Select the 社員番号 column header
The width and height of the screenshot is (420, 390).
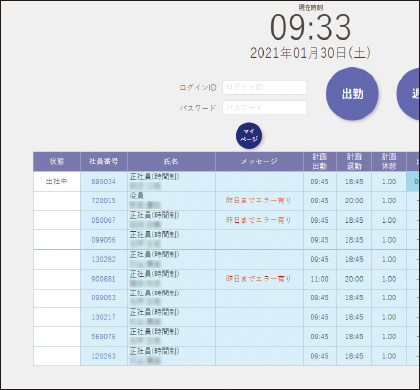[104, 162]
